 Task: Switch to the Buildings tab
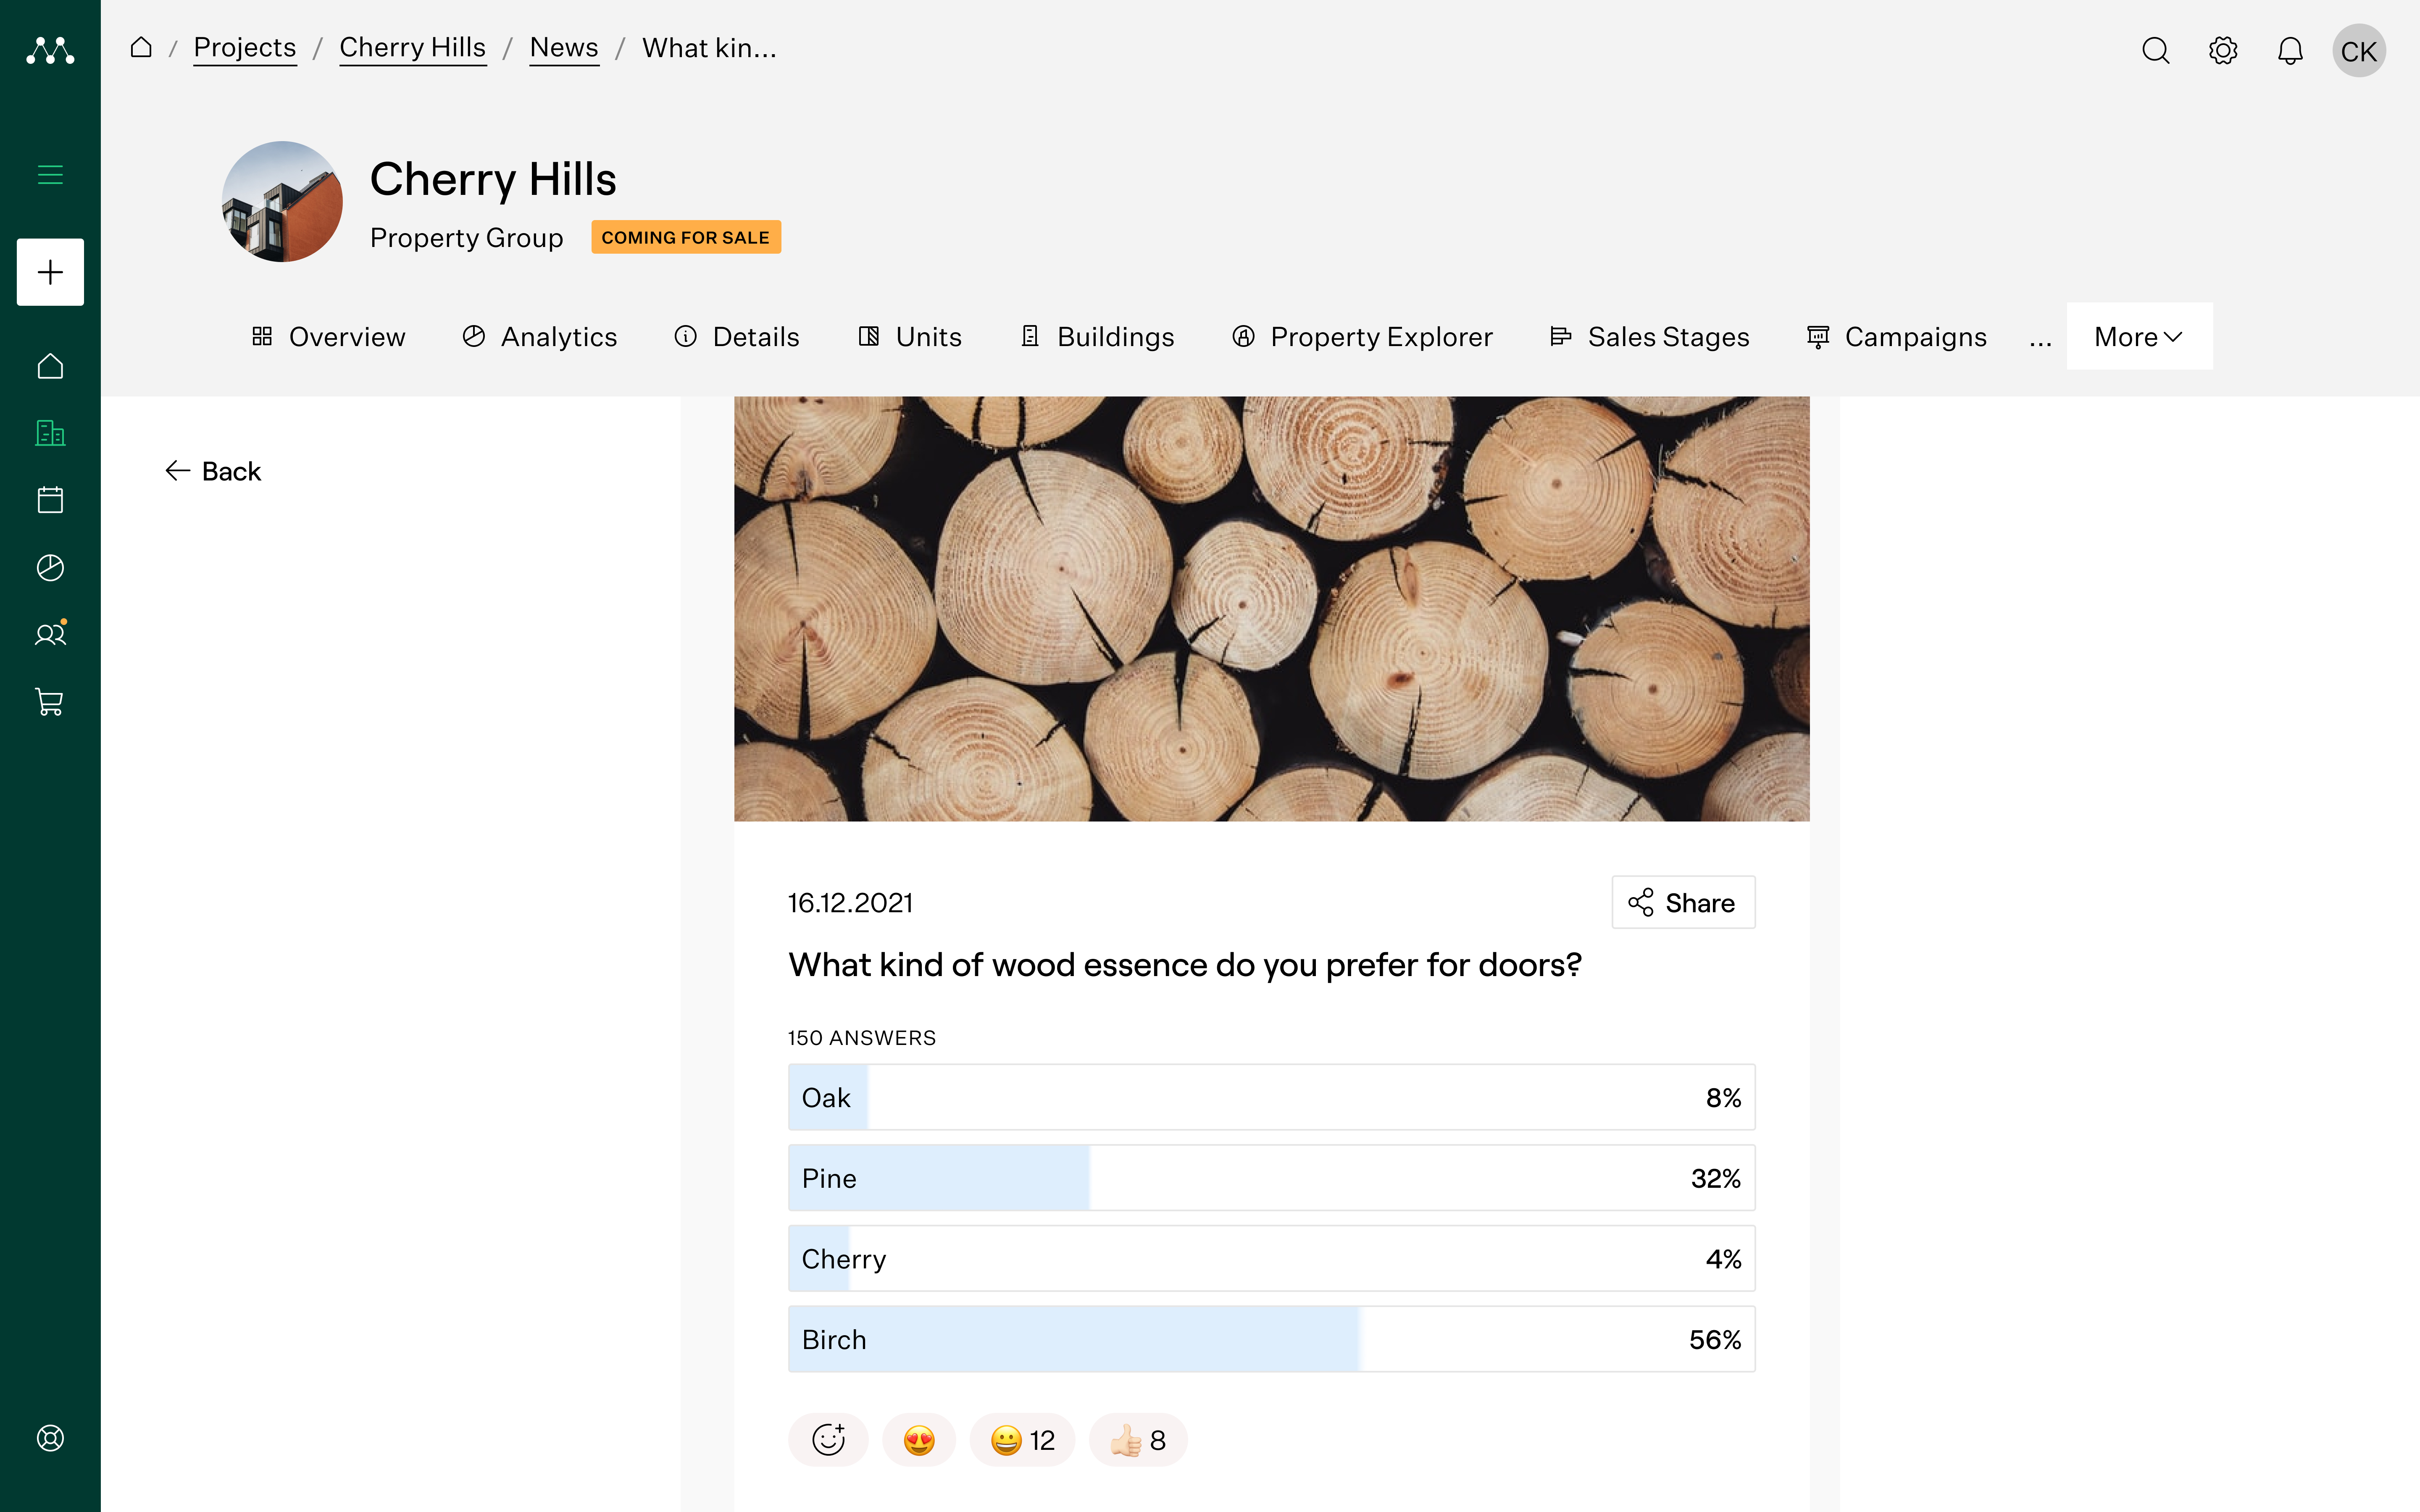pyautogui.click(x=1097, y=337)
